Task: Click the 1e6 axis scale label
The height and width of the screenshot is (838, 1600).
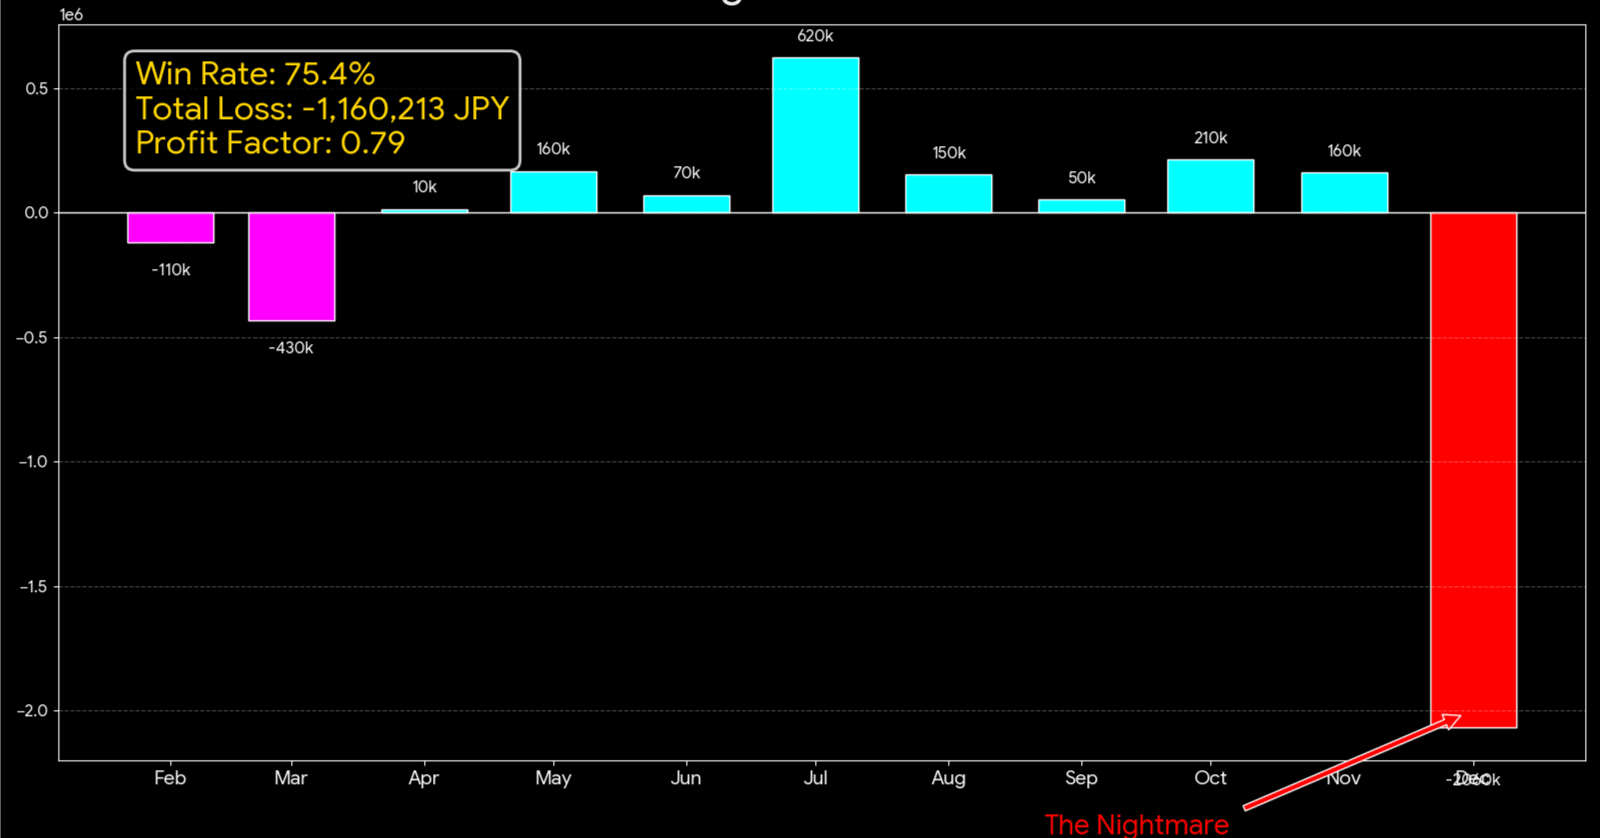Action: 71,15
